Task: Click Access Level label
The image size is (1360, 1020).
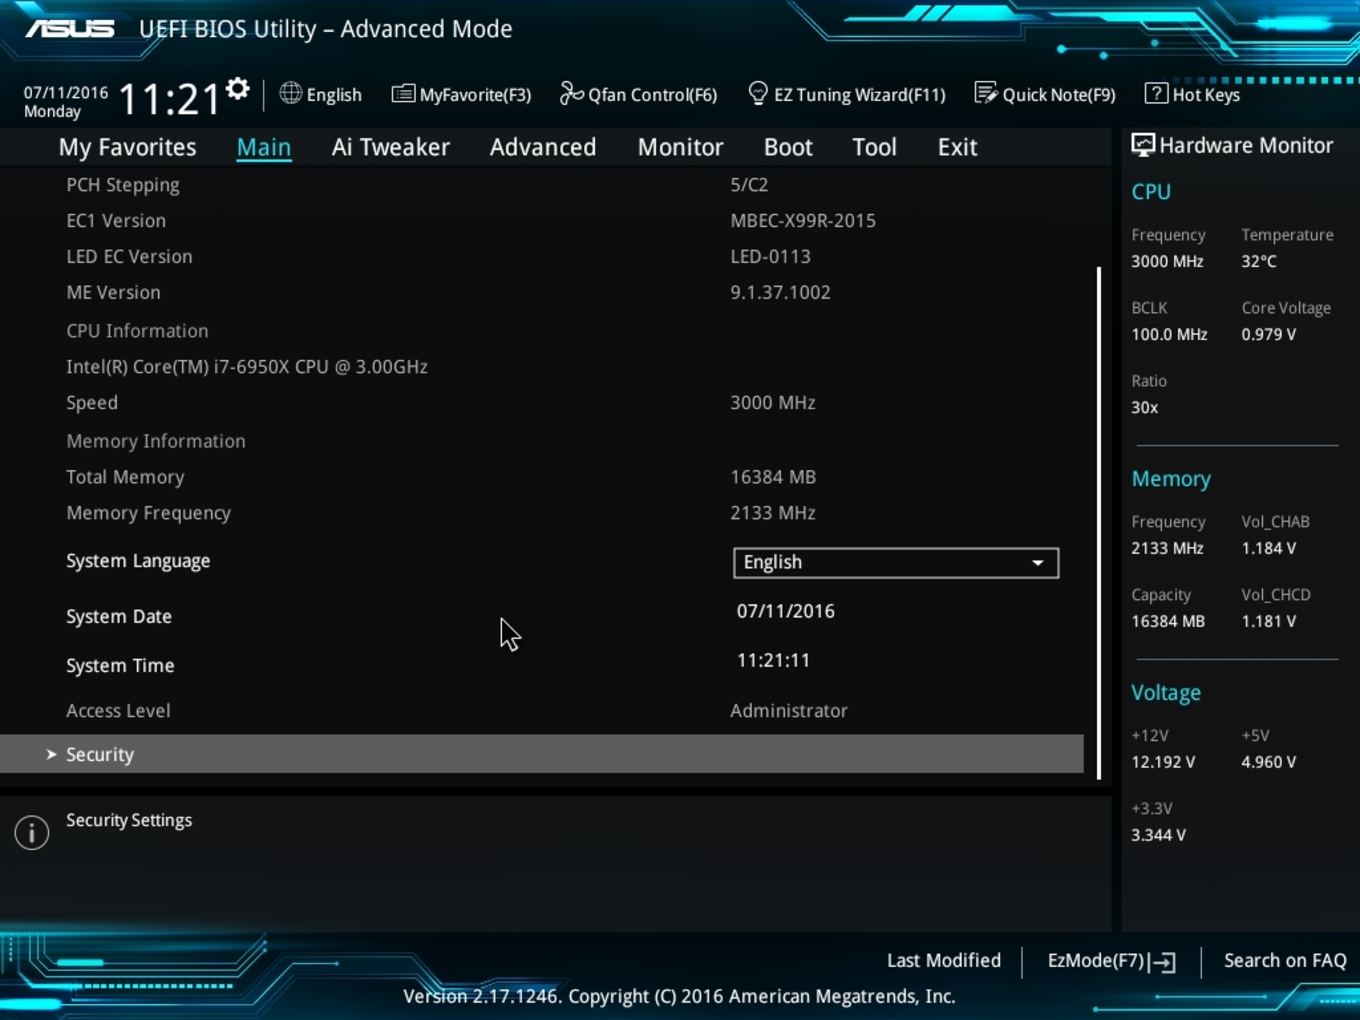Action: point(118,711)
